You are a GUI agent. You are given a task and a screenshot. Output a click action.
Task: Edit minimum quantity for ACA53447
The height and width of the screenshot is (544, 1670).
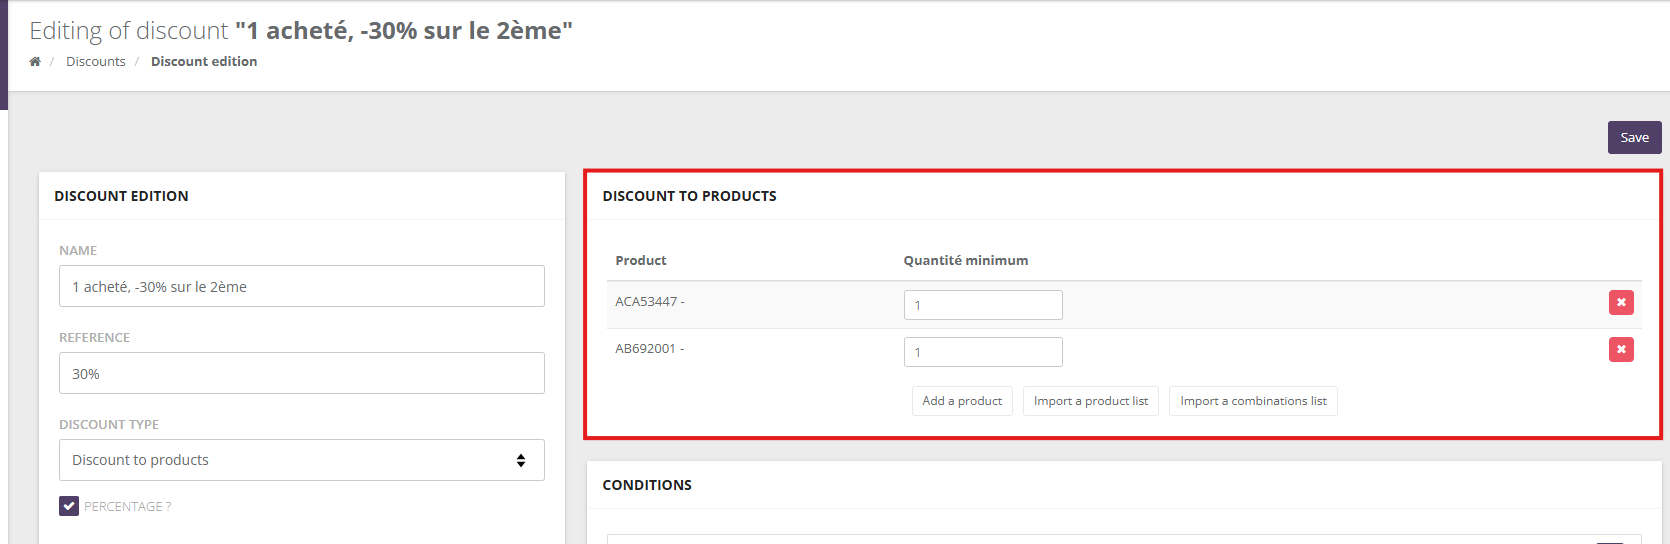(x=982, y=305)
